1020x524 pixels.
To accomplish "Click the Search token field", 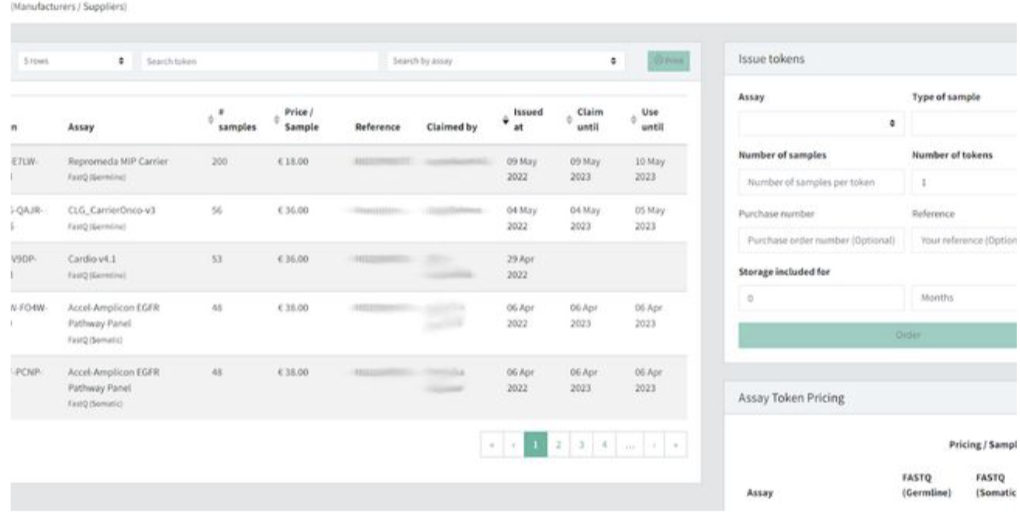I will click(x=259, y=61).
